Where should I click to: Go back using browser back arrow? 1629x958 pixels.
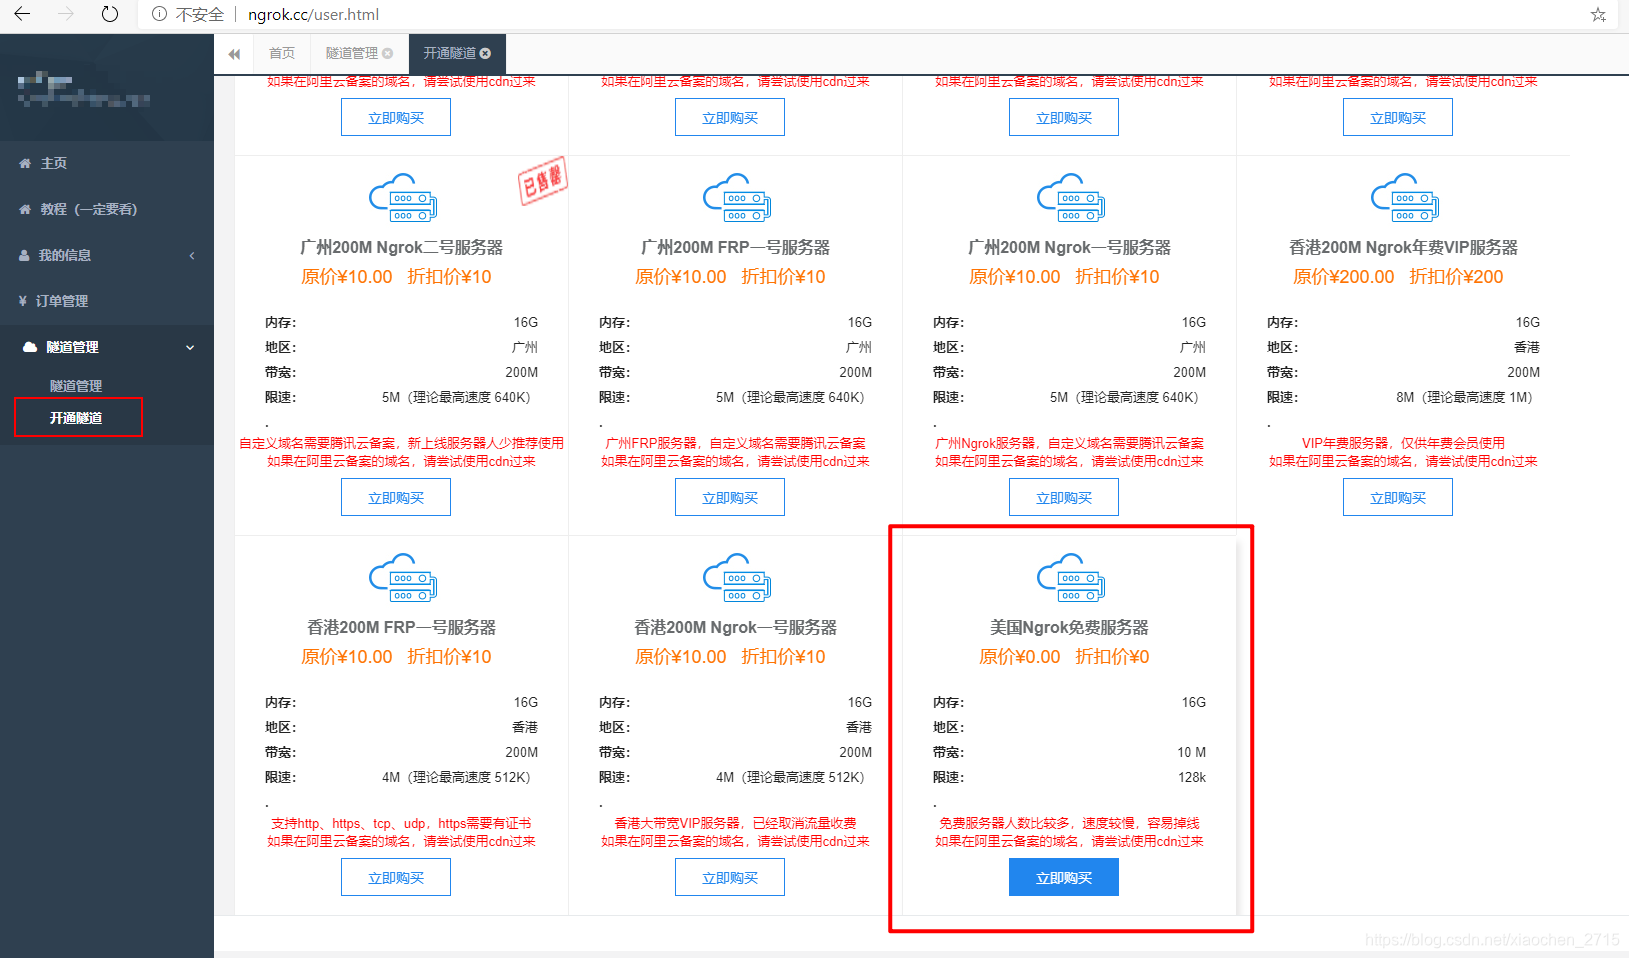[22, 14]
